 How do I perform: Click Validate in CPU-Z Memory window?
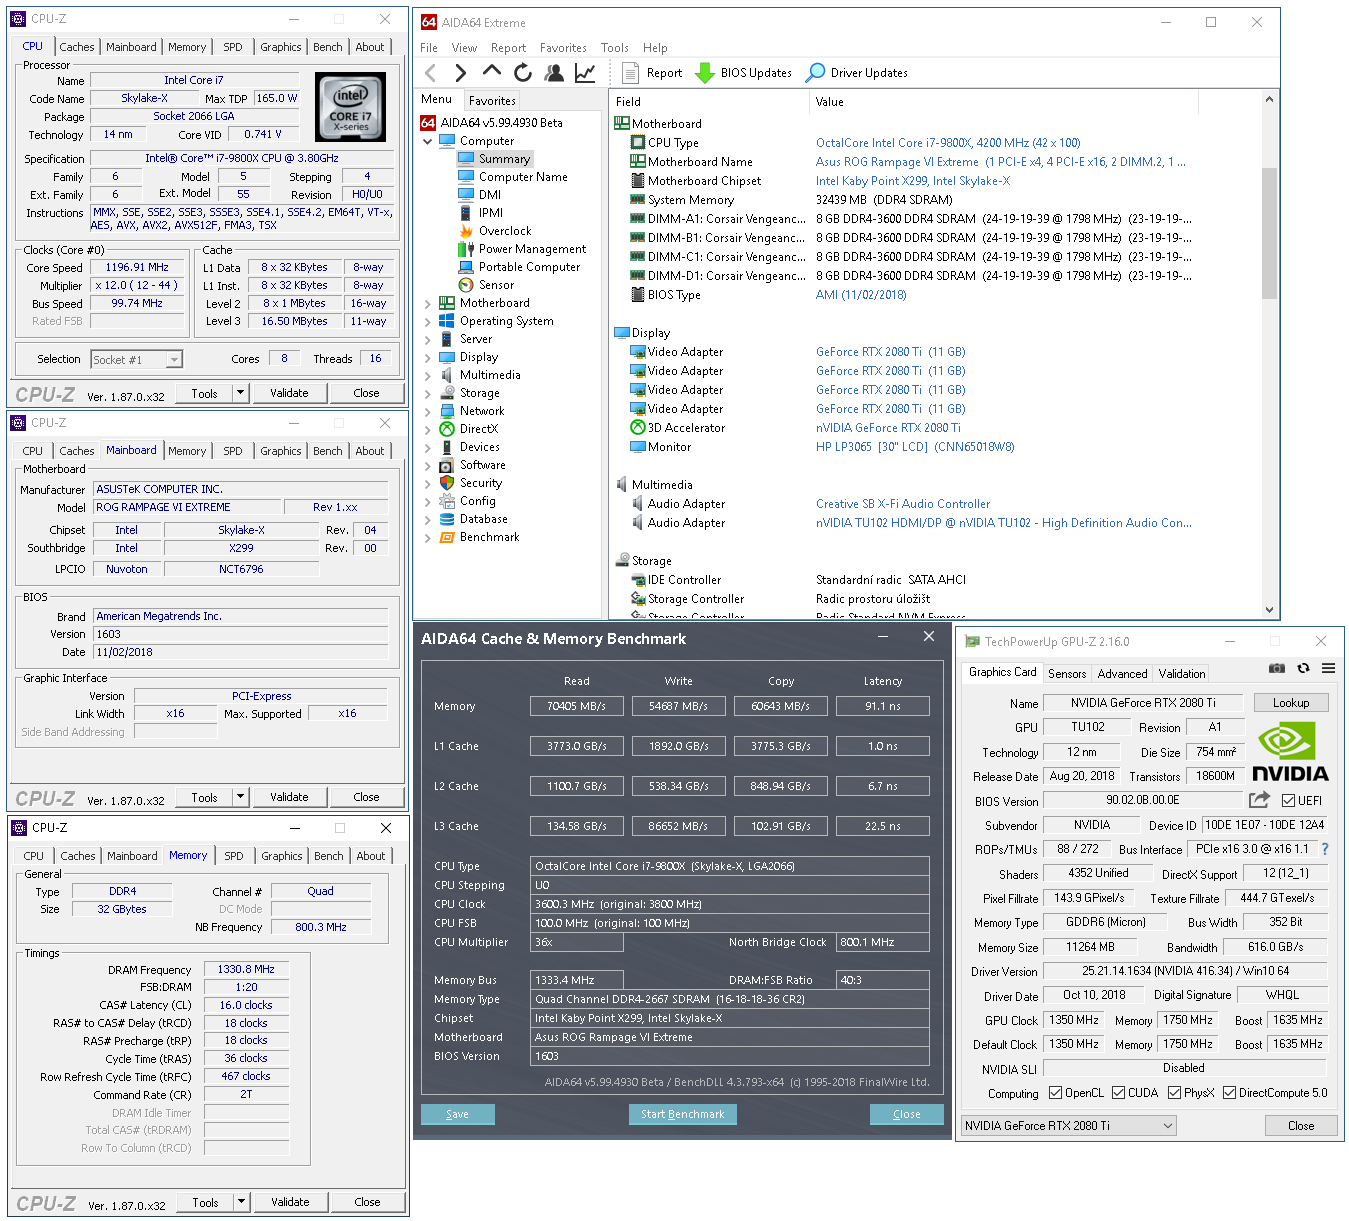tap(290, 1202)
